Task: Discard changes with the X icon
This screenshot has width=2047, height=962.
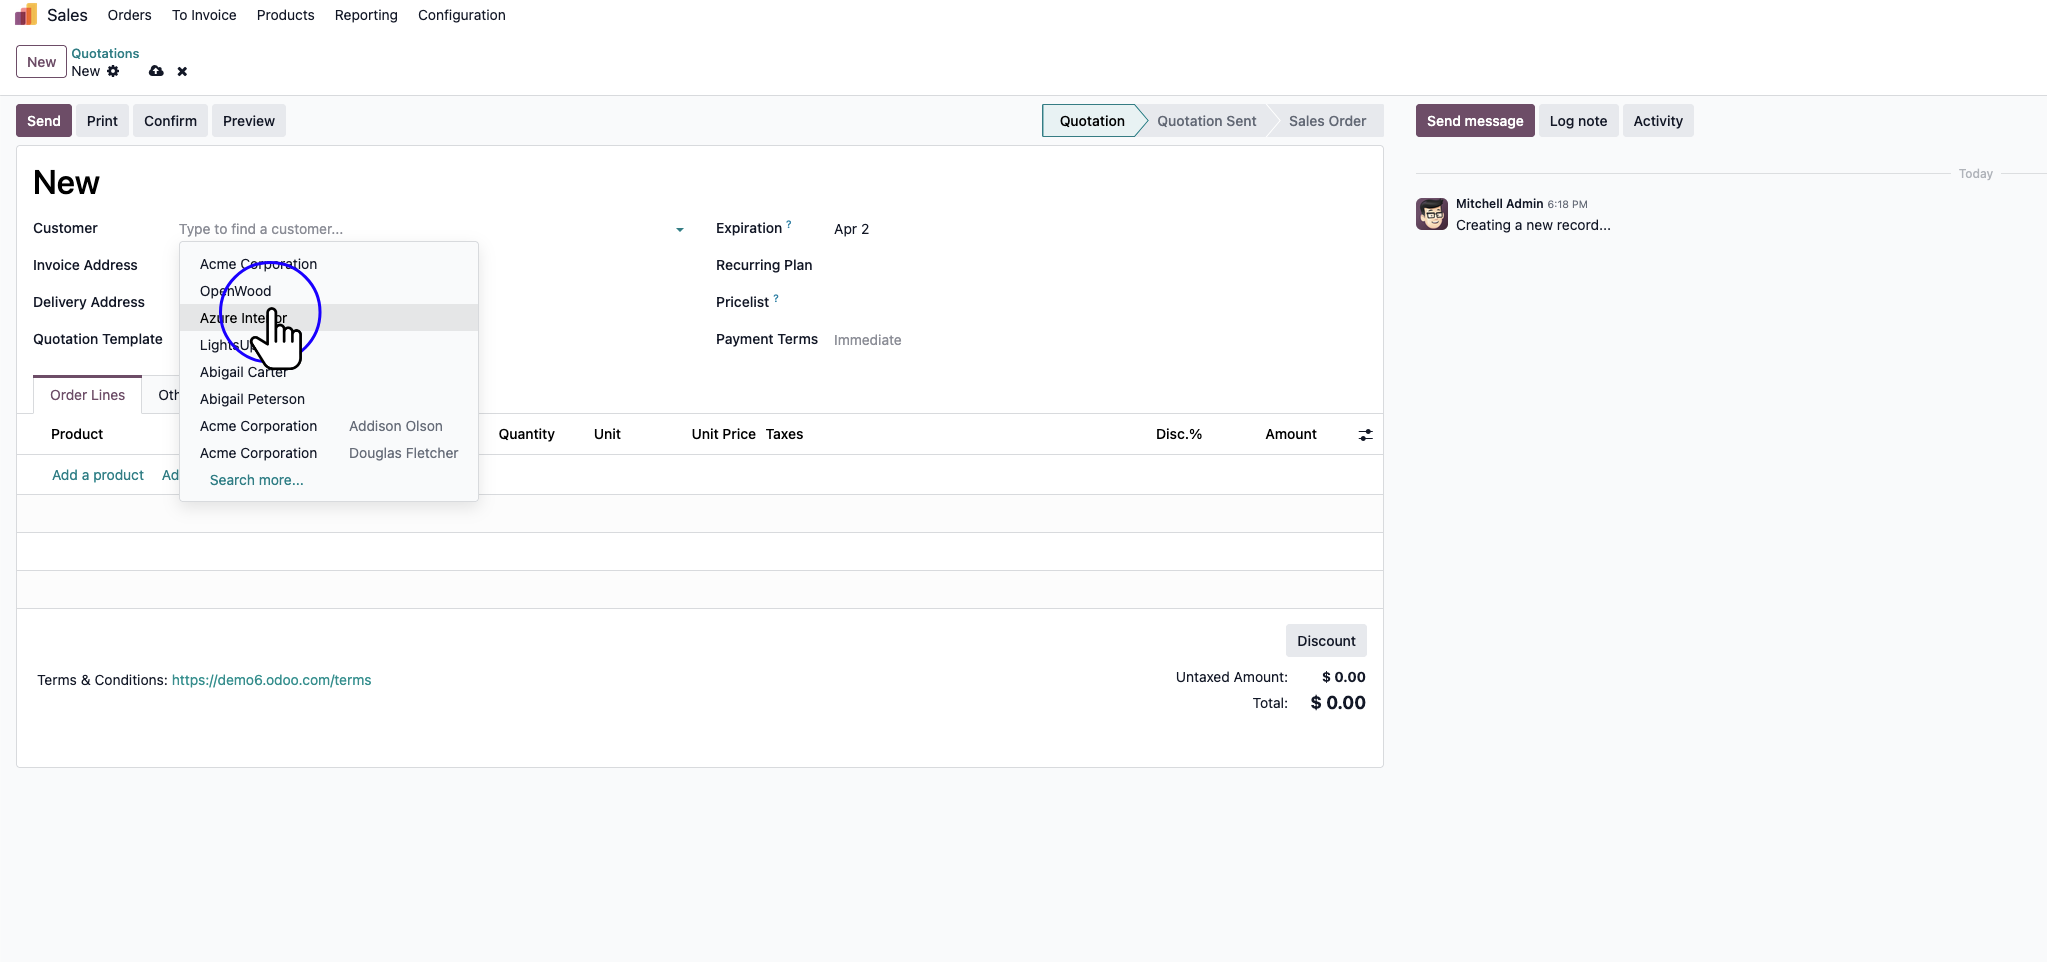Action: (181, 71)
